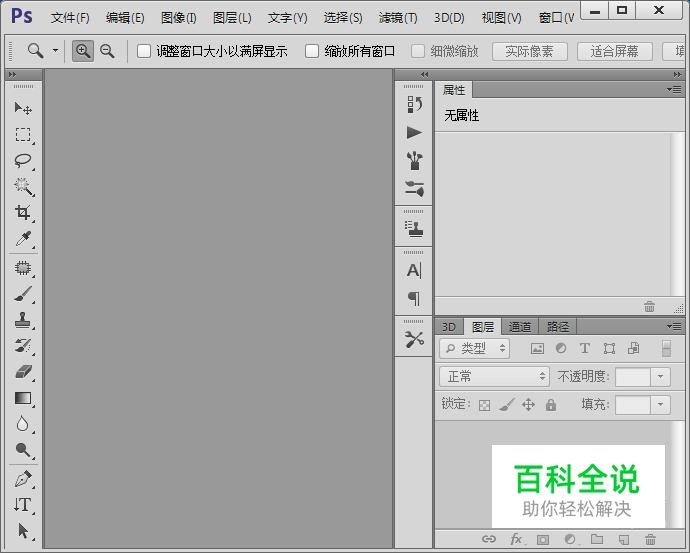Open the Tool Presets panel icon

tap(414, 339)
